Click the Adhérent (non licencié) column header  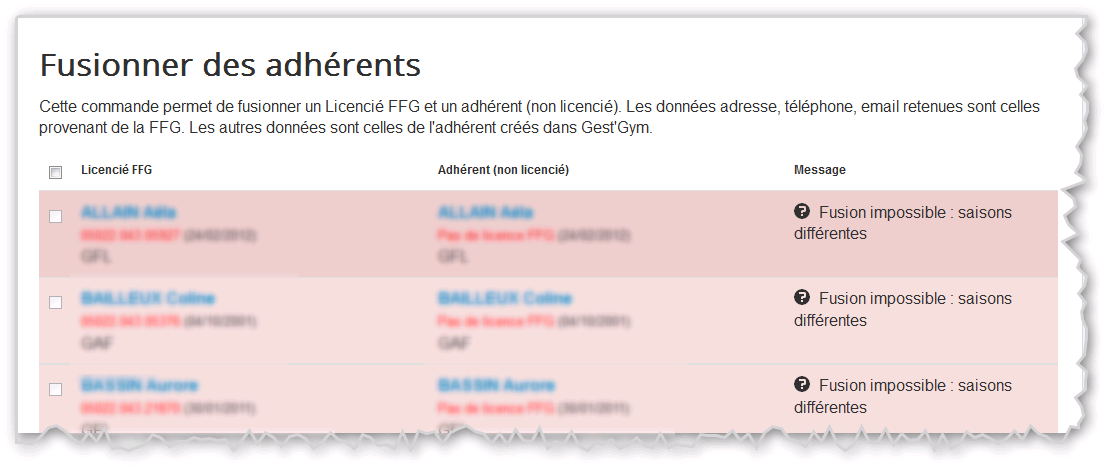pos(503,171)
